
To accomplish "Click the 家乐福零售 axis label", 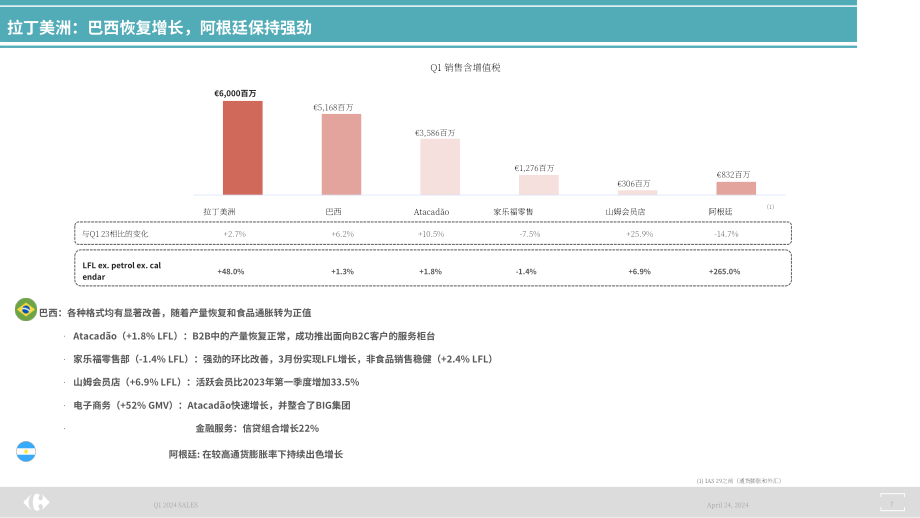I will [513, 212].
